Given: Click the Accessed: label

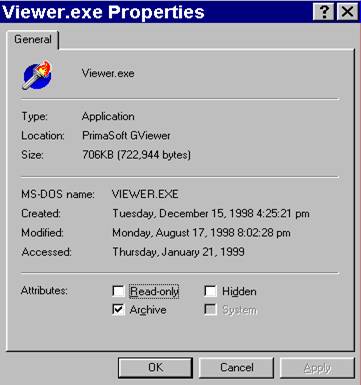Looking at the screenshot, I should (46, 252).
